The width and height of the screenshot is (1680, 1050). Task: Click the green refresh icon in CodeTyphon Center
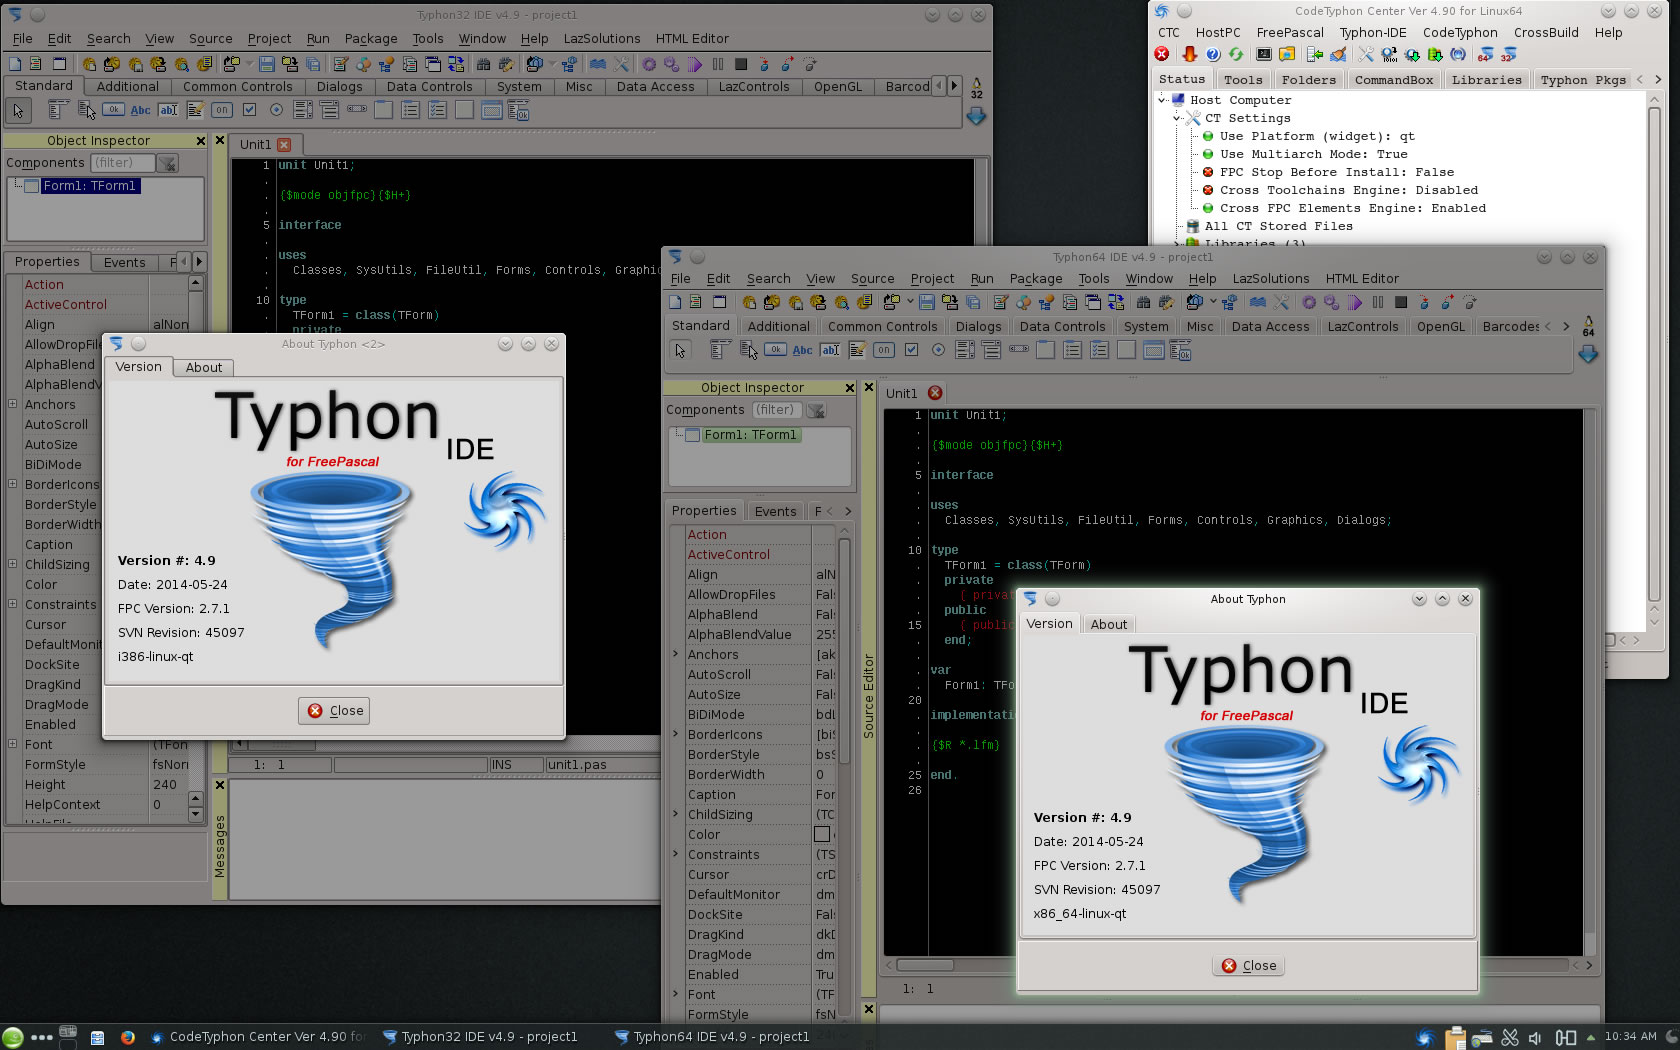(x=1236, y=54)
